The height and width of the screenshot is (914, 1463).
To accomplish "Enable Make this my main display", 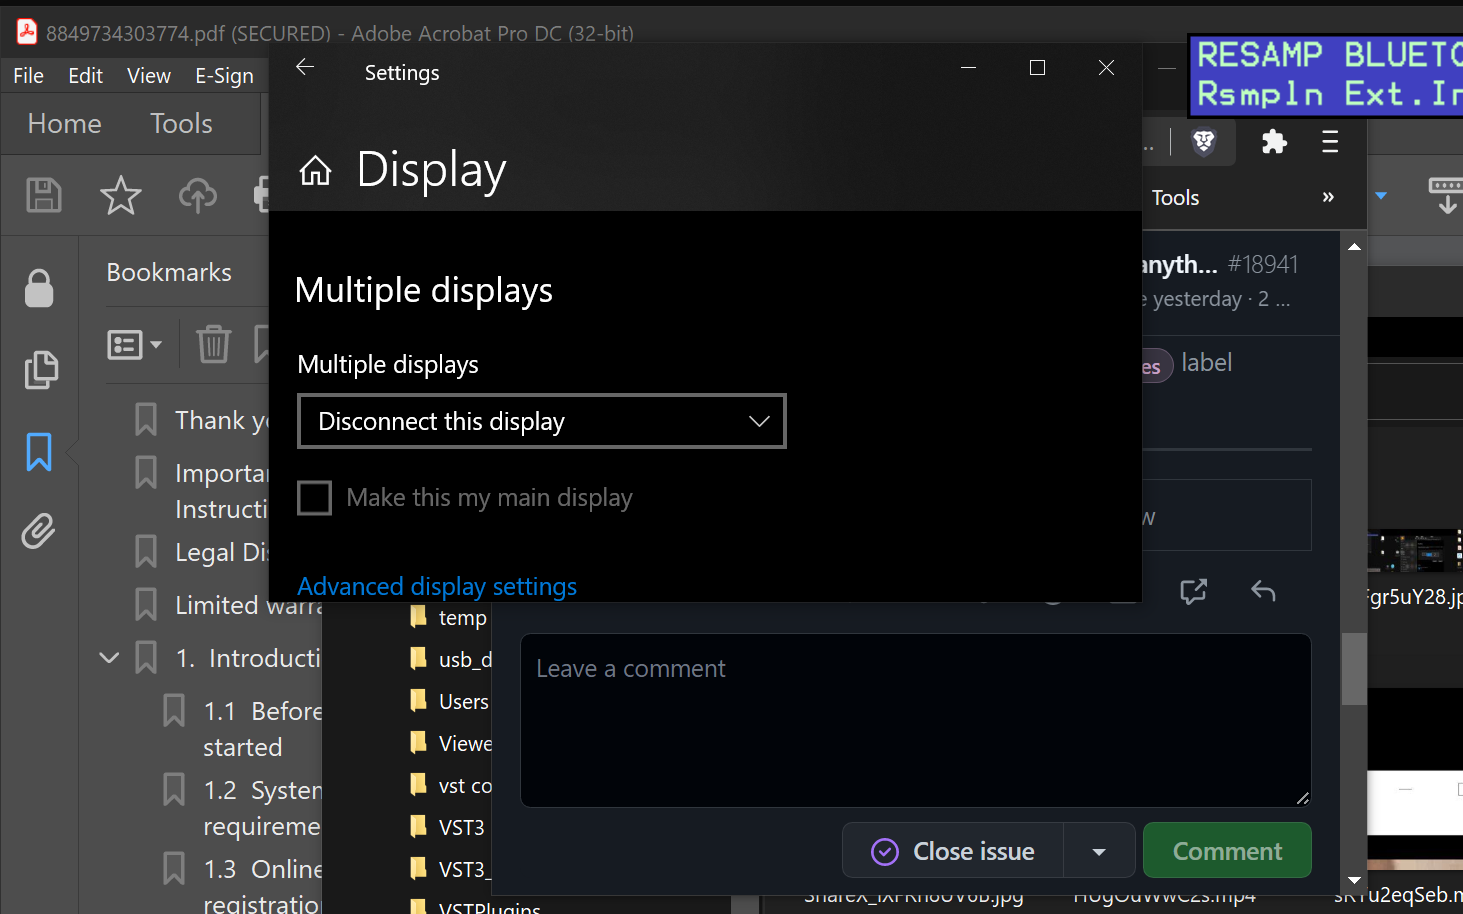I will [x=314, y=497].
